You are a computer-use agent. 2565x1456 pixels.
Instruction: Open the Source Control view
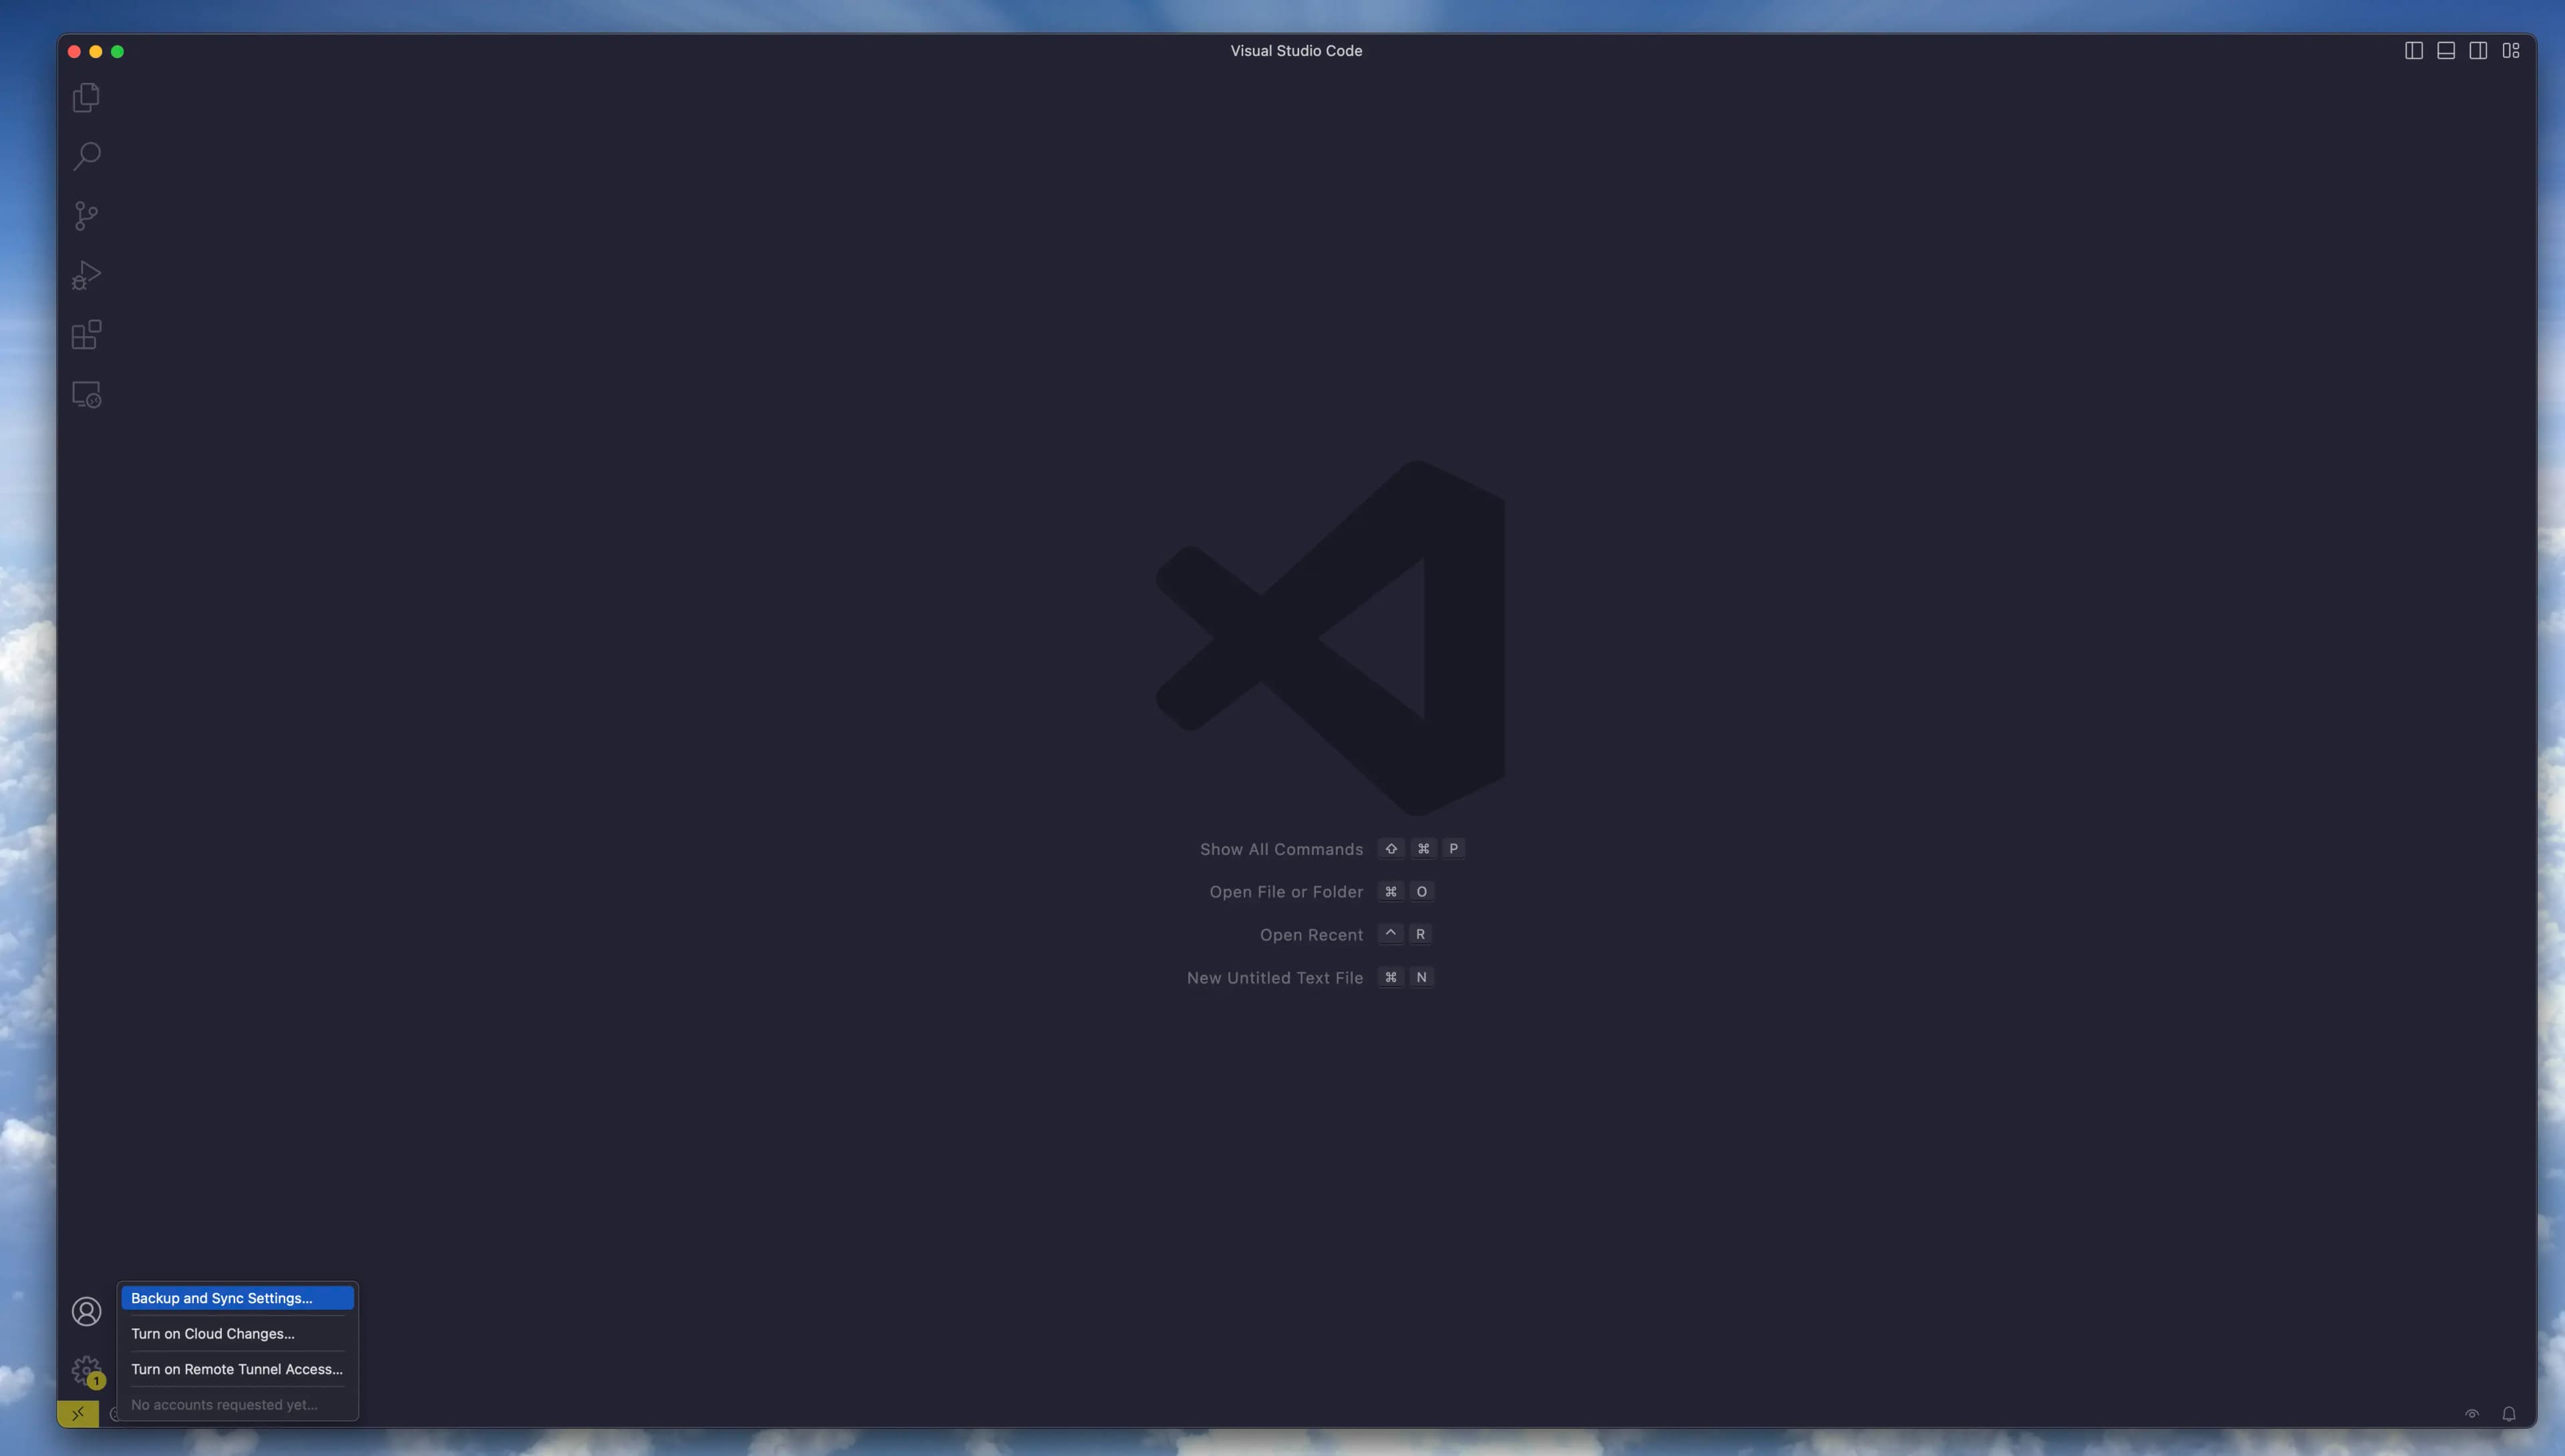point(86,216)
